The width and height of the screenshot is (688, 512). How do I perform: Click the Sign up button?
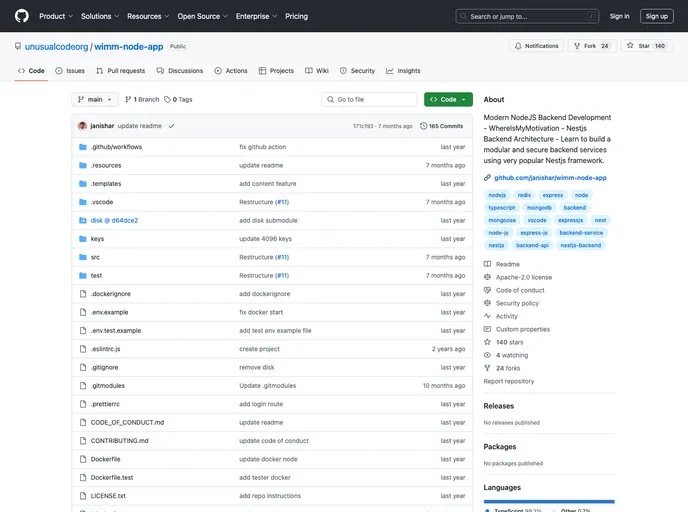click(656, 16)
